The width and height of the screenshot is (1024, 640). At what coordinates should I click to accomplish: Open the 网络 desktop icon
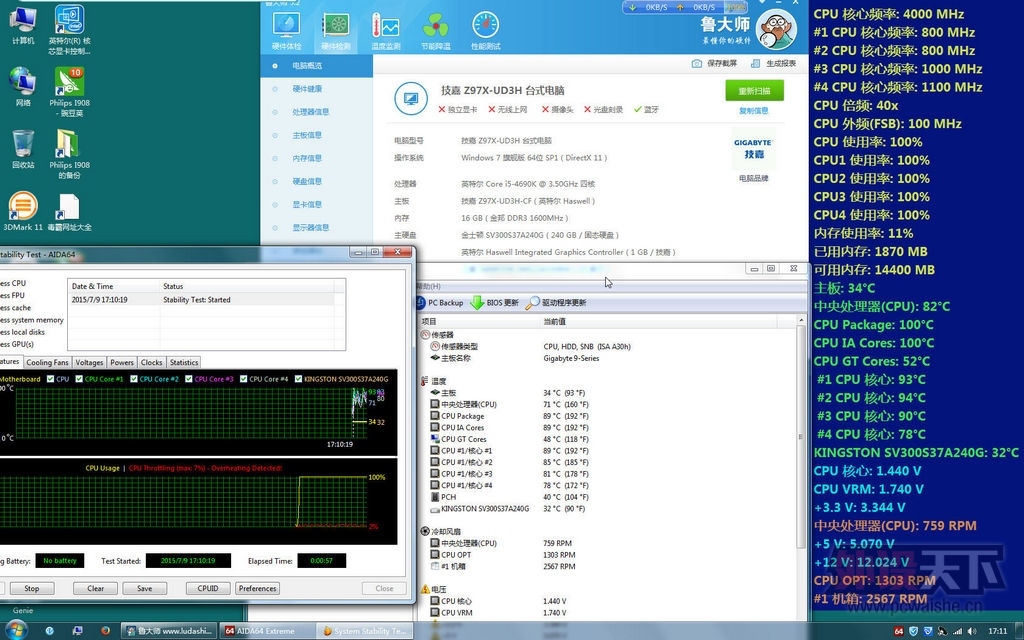click(x=23, y=86)
